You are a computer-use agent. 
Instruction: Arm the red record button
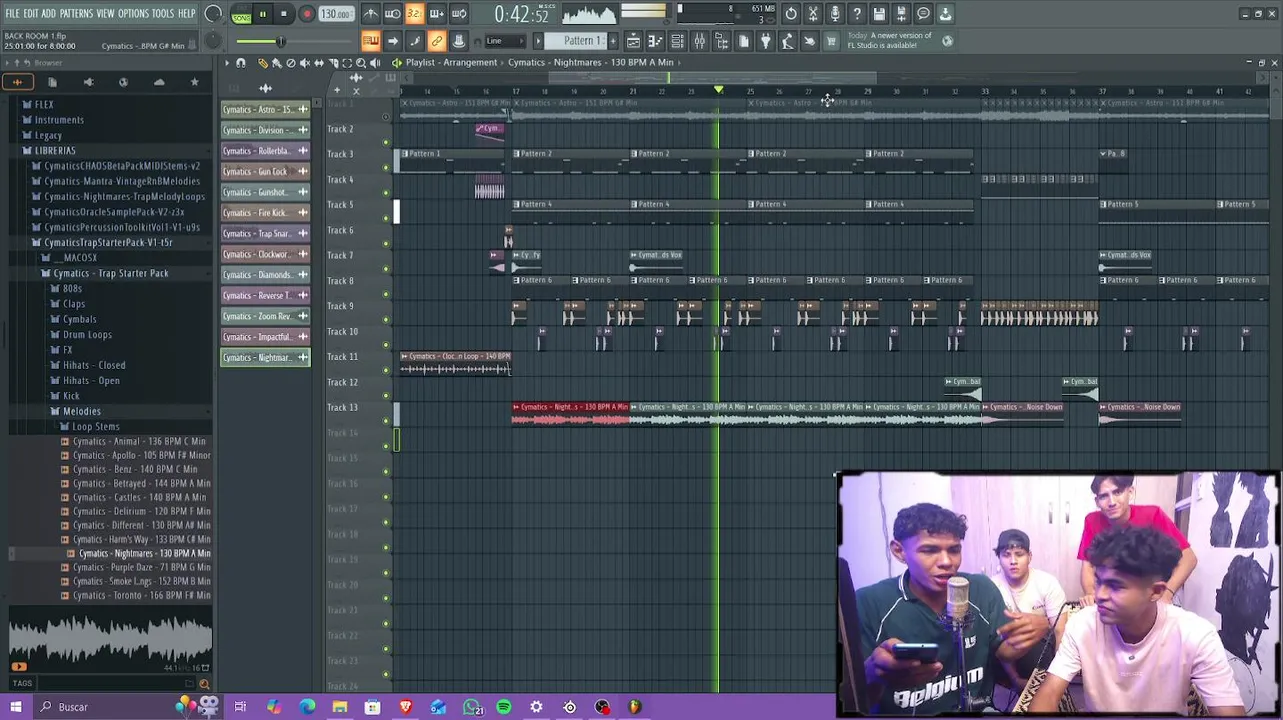(x=307, y=14)
